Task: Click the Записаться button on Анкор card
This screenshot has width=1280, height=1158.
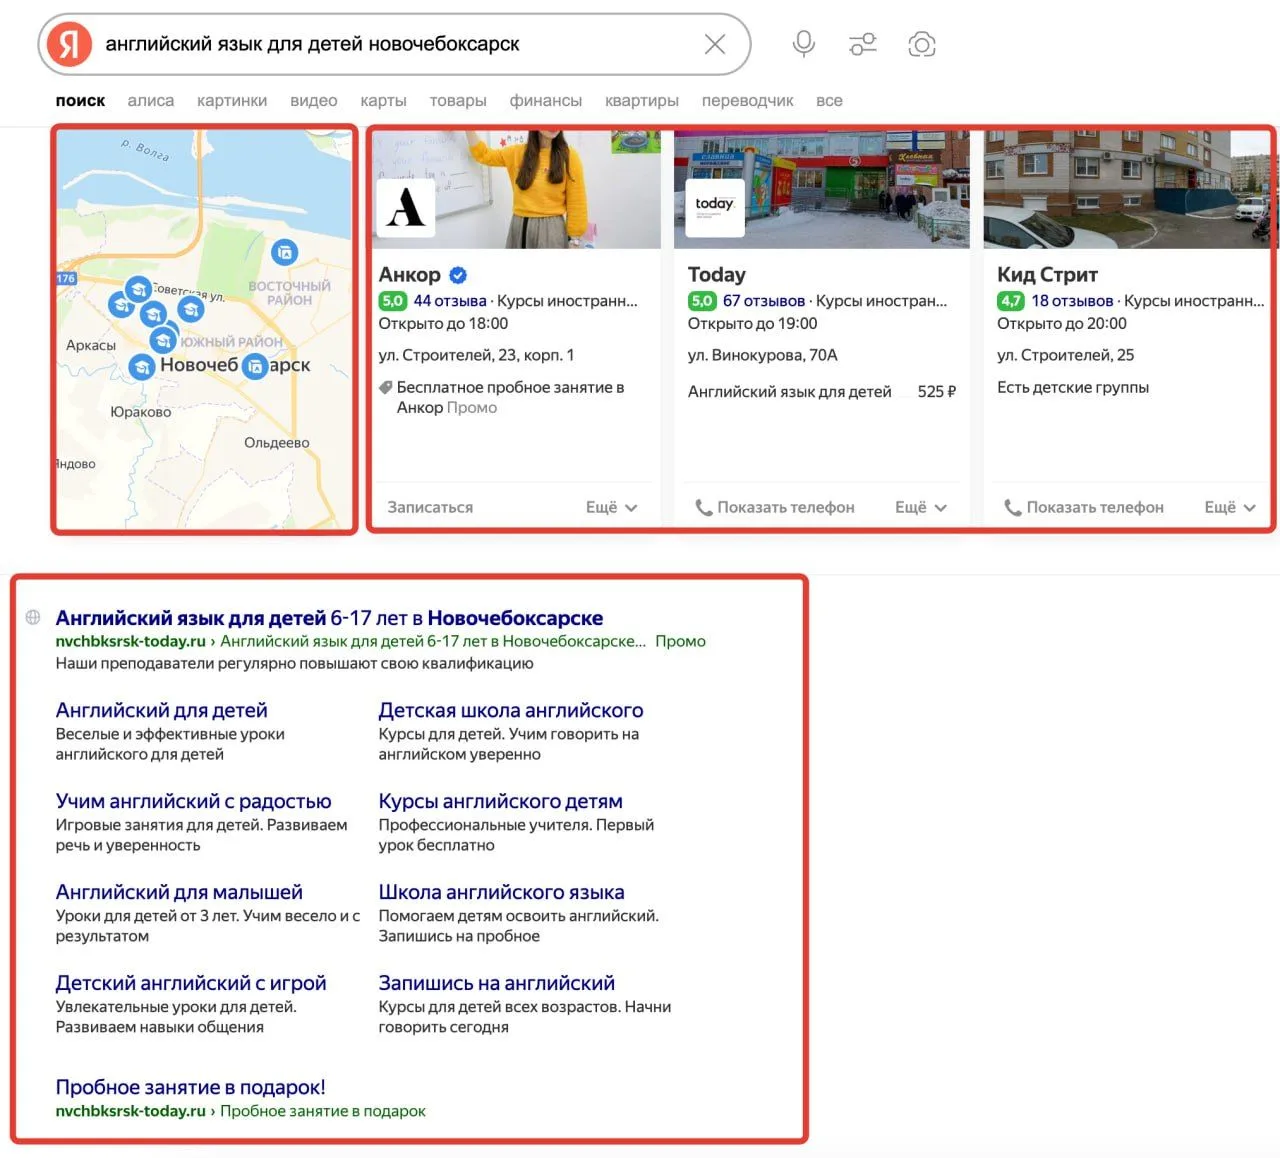Action: point(430,507)
